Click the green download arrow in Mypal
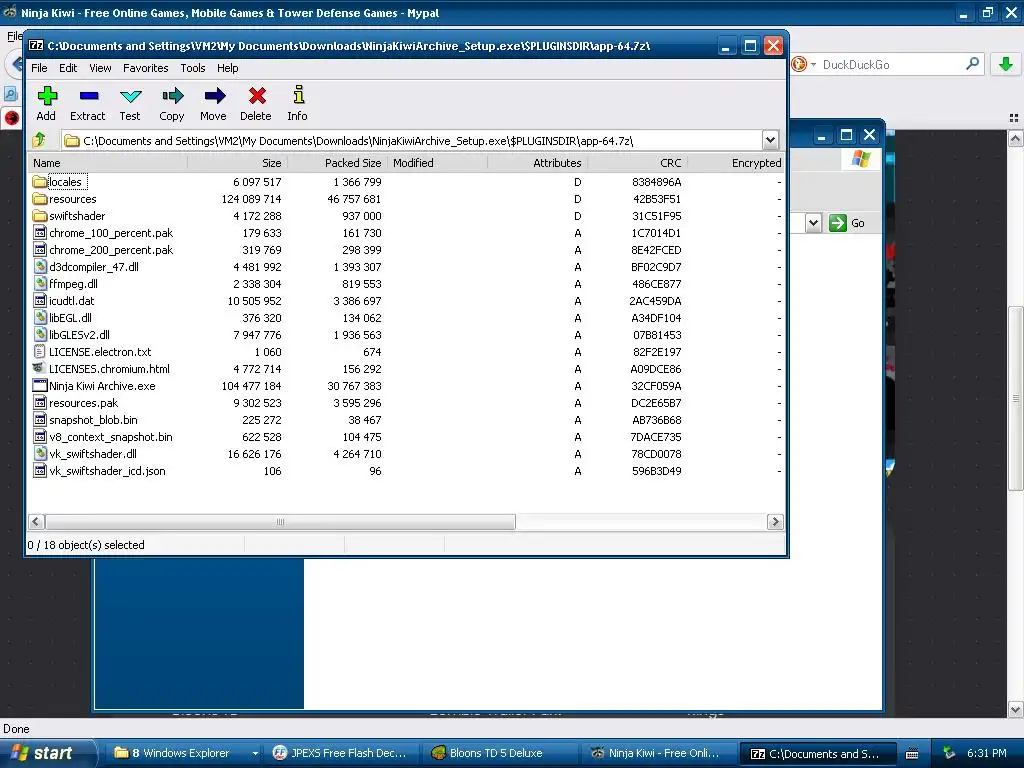Viewport: 1024px width, 768px height. click(1006, 64)
